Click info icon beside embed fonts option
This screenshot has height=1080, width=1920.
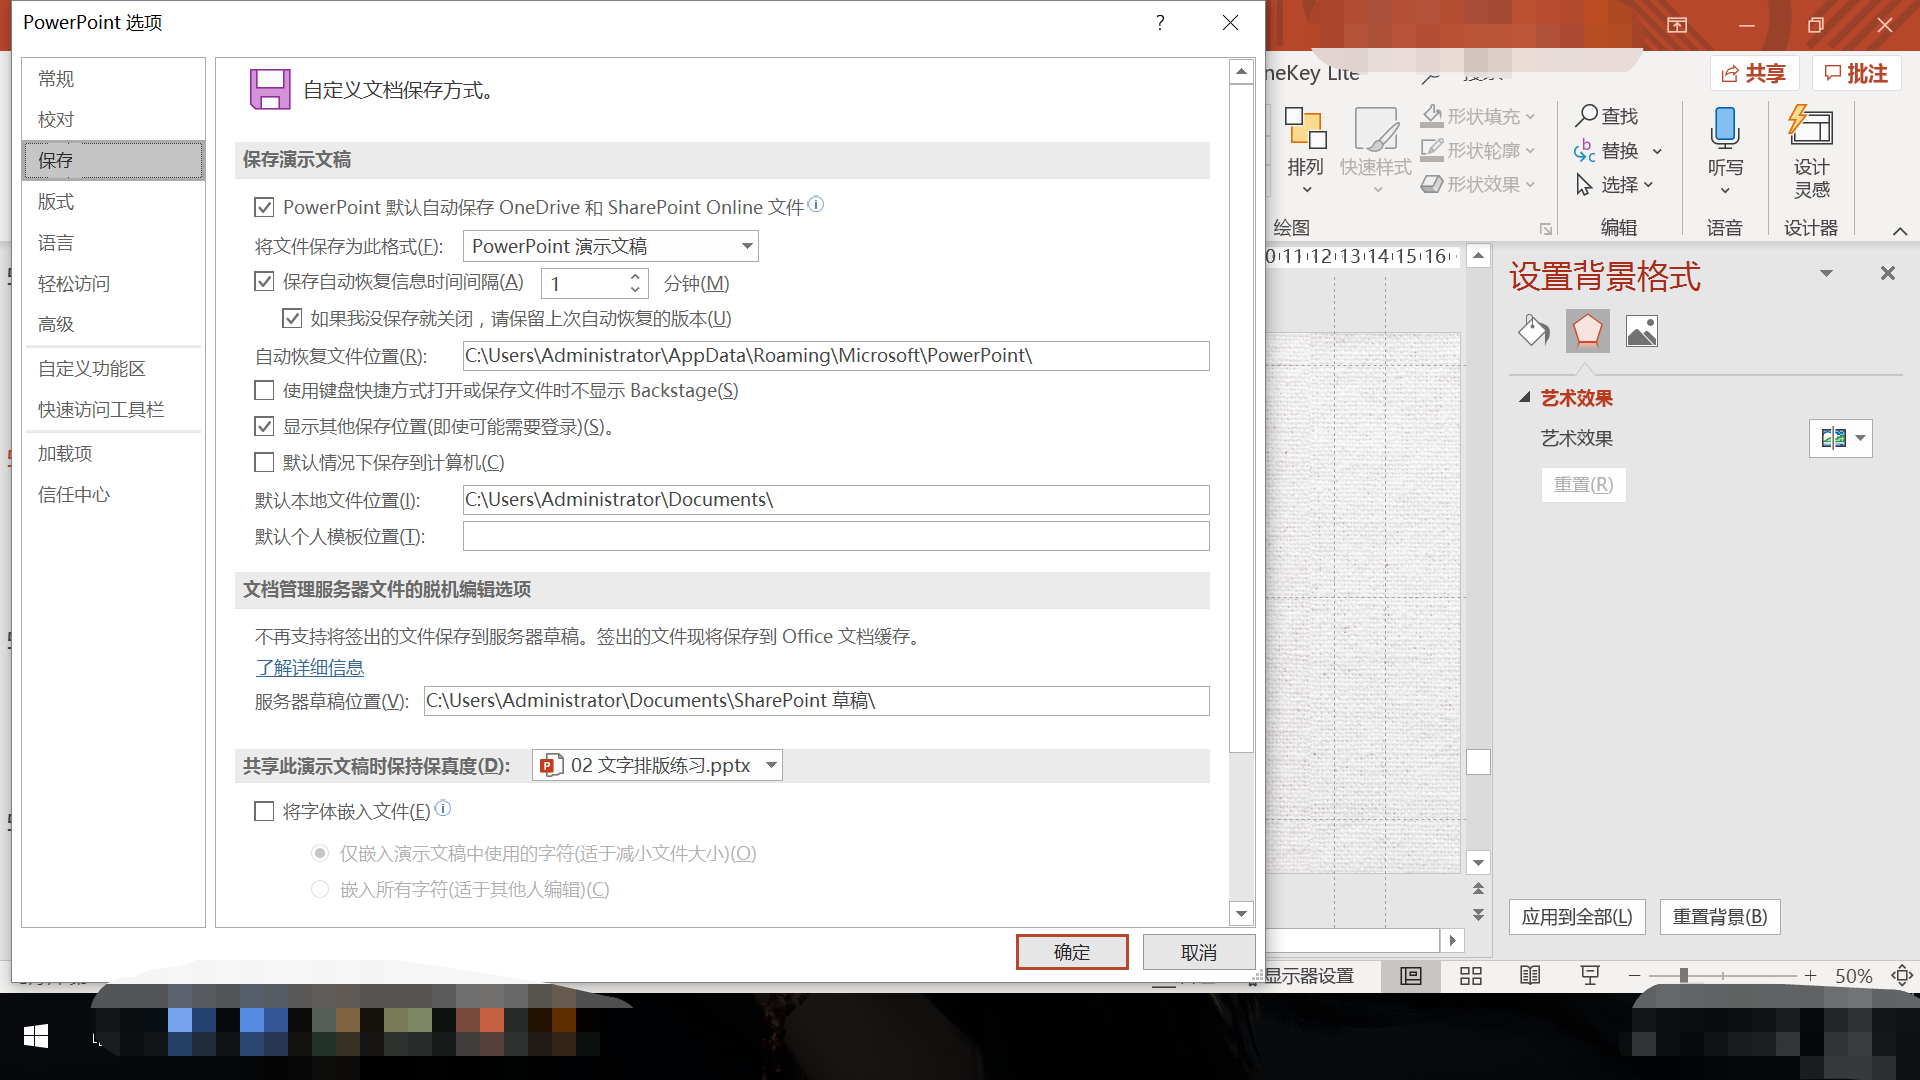(443, 808)
